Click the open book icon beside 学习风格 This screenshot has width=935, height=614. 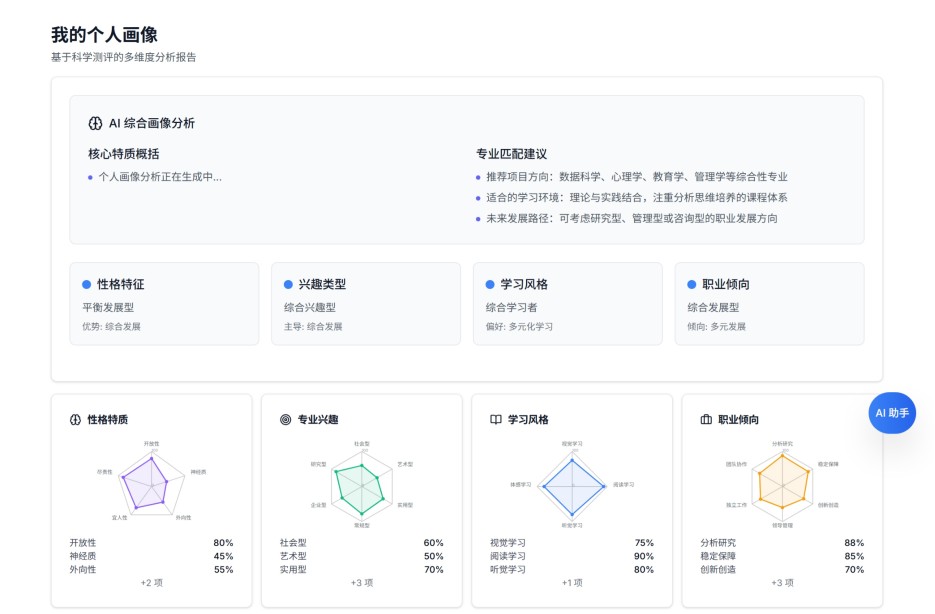pyautogui.click(x=496, y=420)
